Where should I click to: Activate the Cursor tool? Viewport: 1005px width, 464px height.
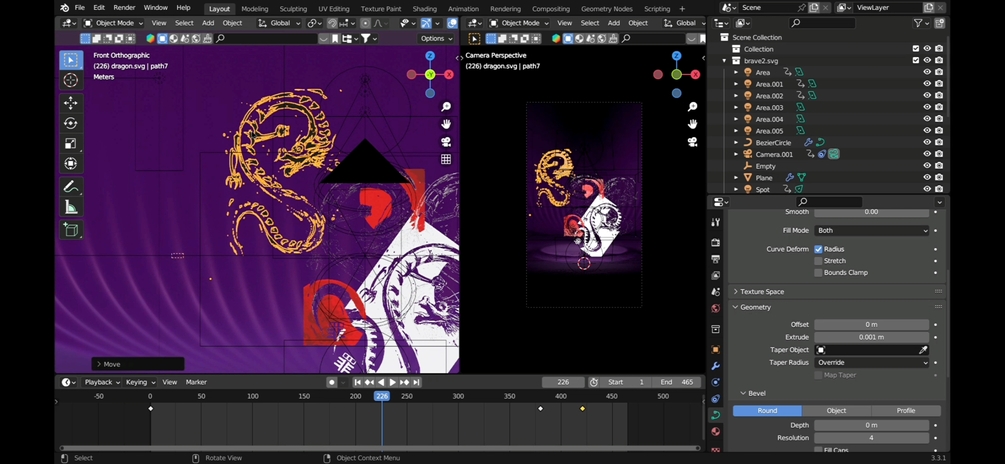coord(71,80)
